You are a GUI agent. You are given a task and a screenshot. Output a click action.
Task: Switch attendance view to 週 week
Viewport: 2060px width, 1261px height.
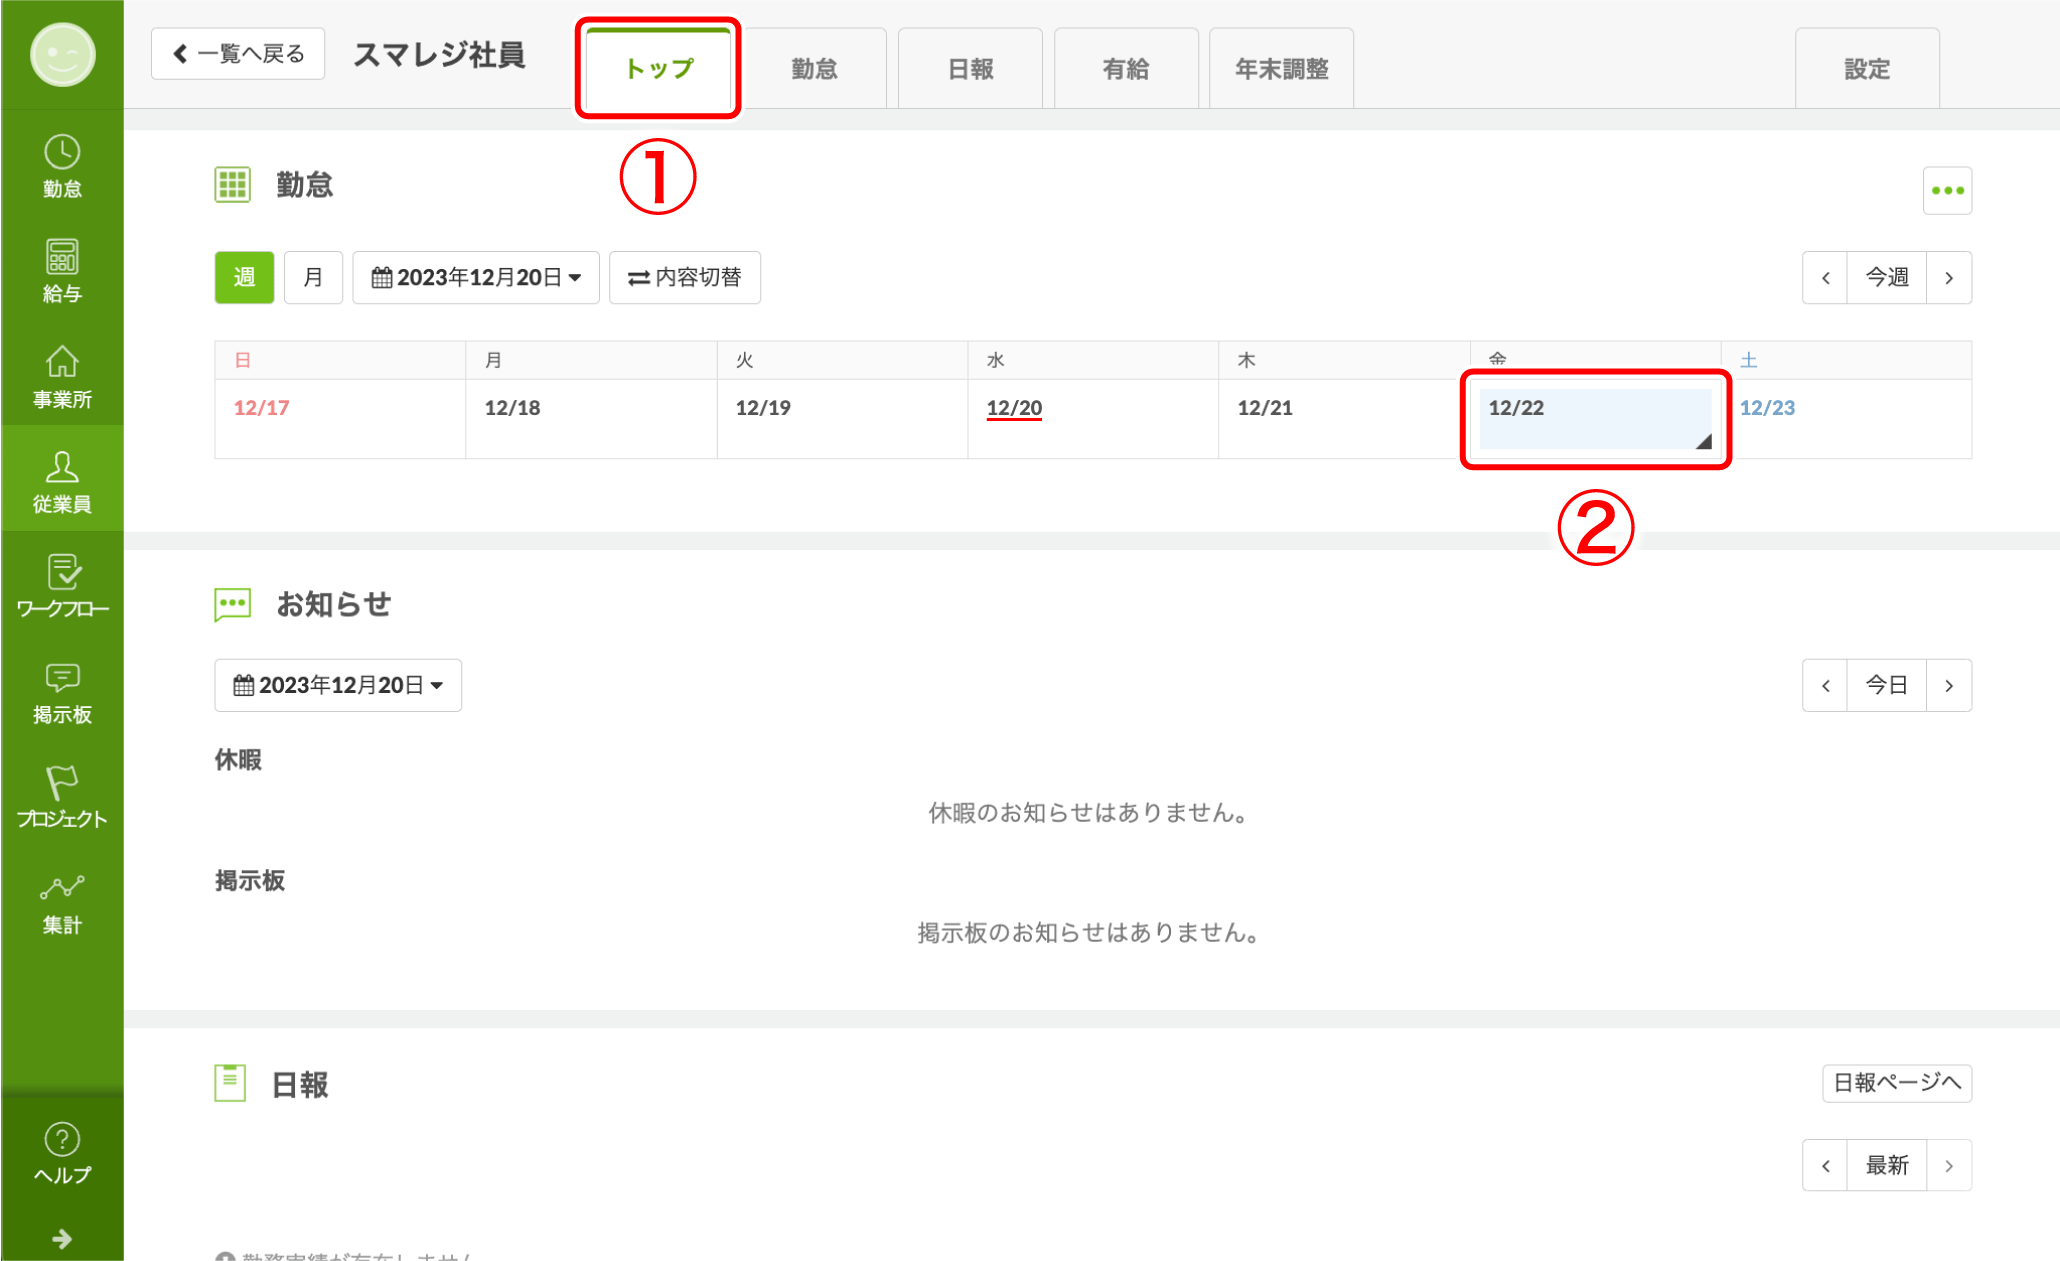pos(244,277)
